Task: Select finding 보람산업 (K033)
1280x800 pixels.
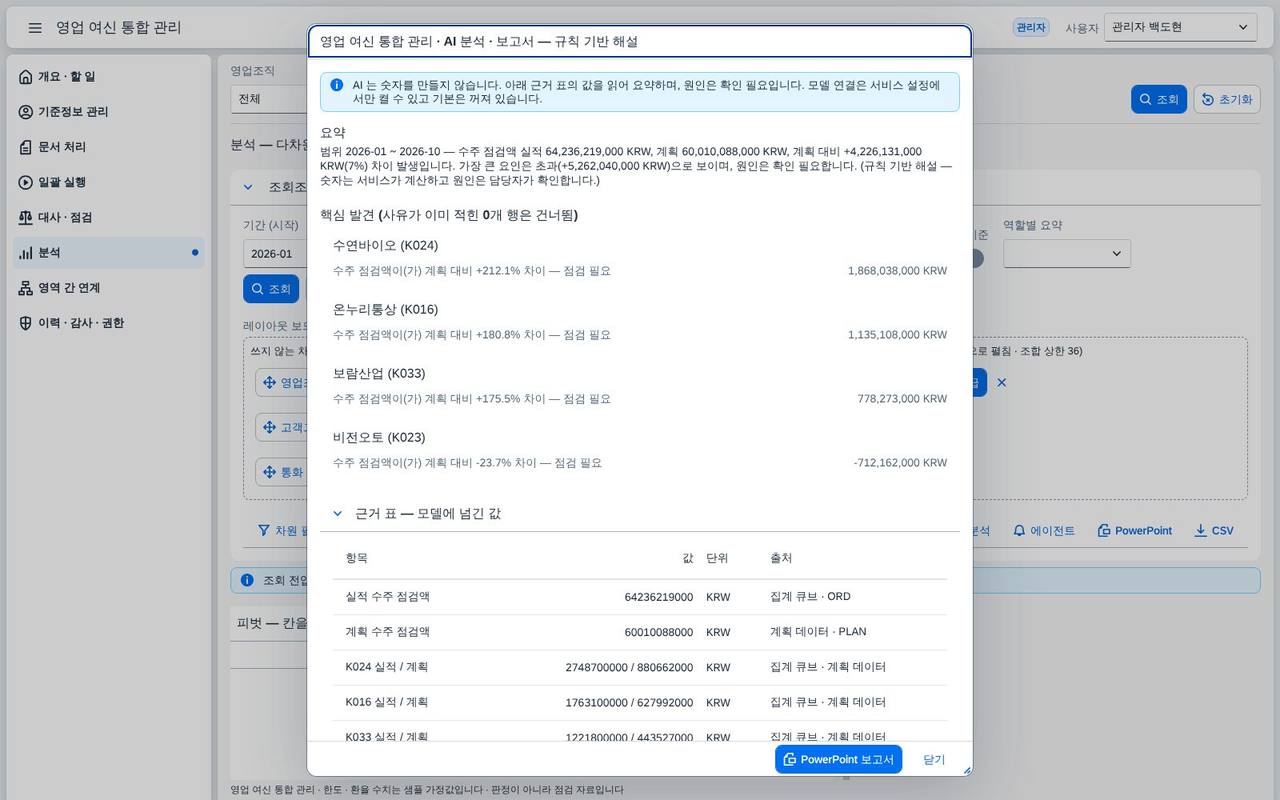Action: tap(640, 386)
